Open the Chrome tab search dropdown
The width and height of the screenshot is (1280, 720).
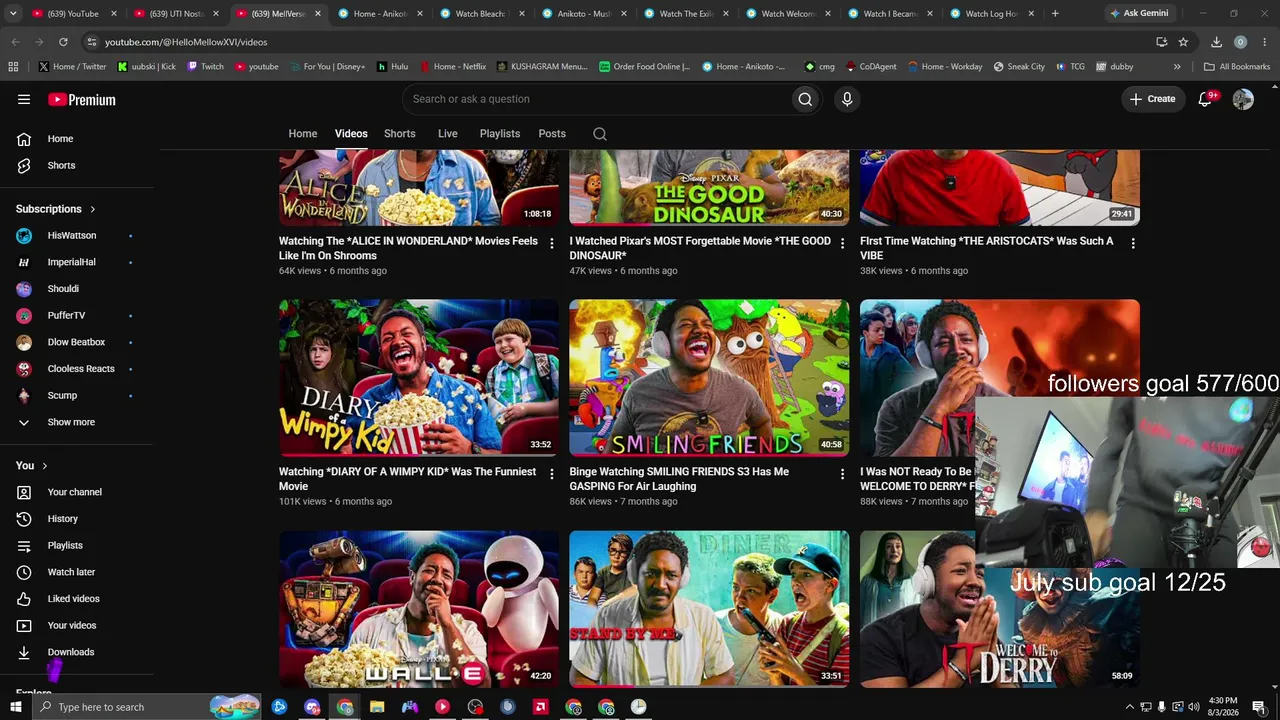coord(13,14)
